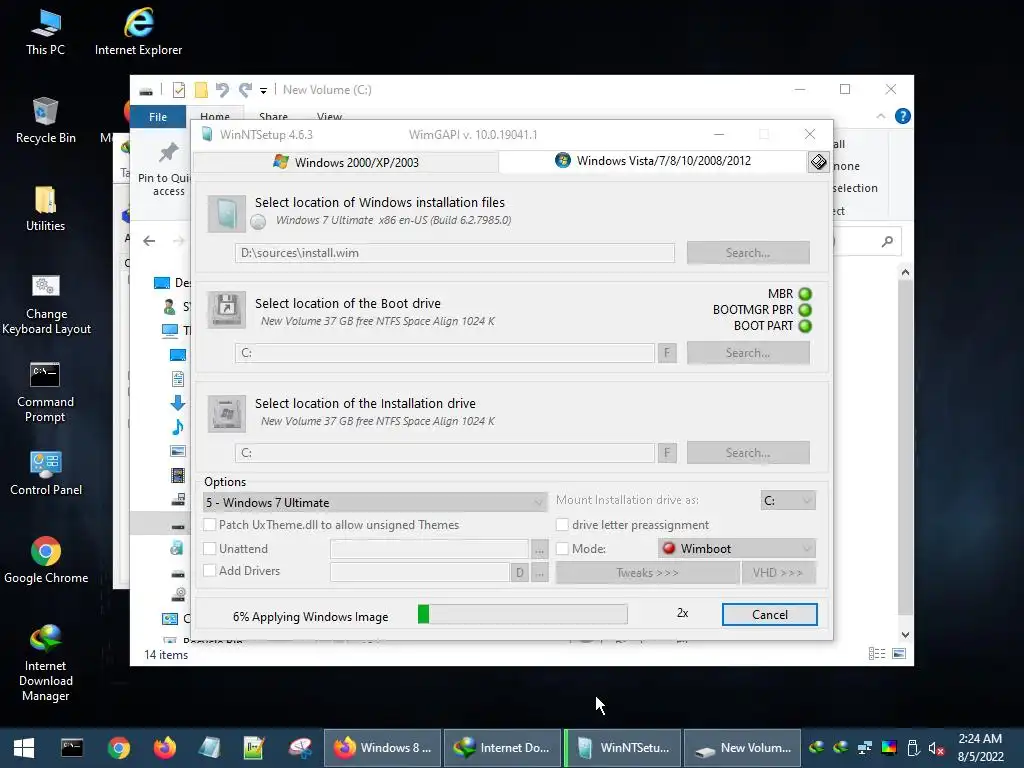Open Google Chrome desktop icon
Screen dimensions: 1024x768
pyautogui.click(x=46, y=560)
